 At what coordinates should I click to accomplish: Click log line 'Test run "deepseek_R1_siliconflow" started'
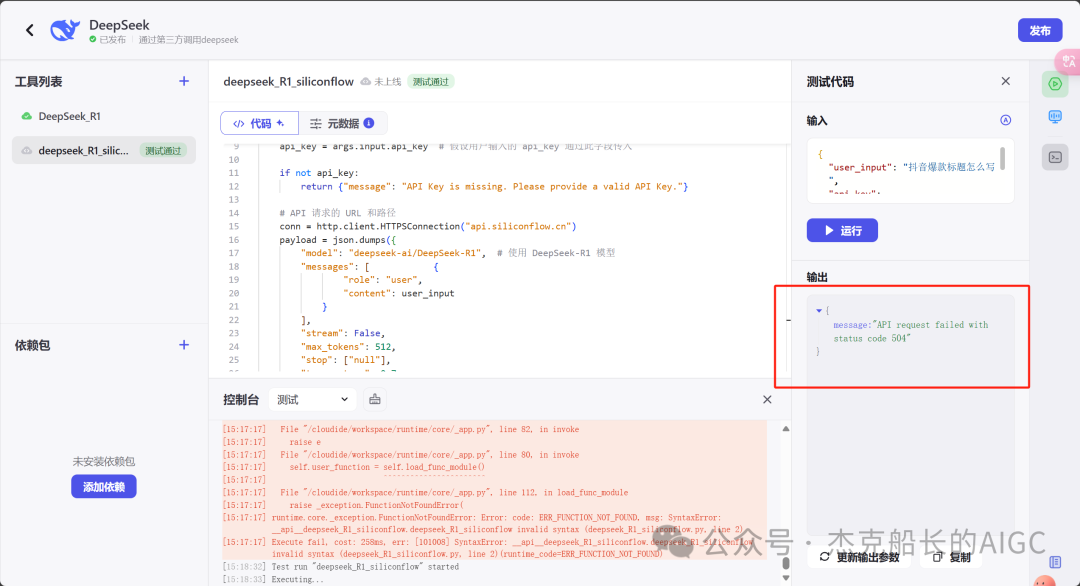pos(365,567)
